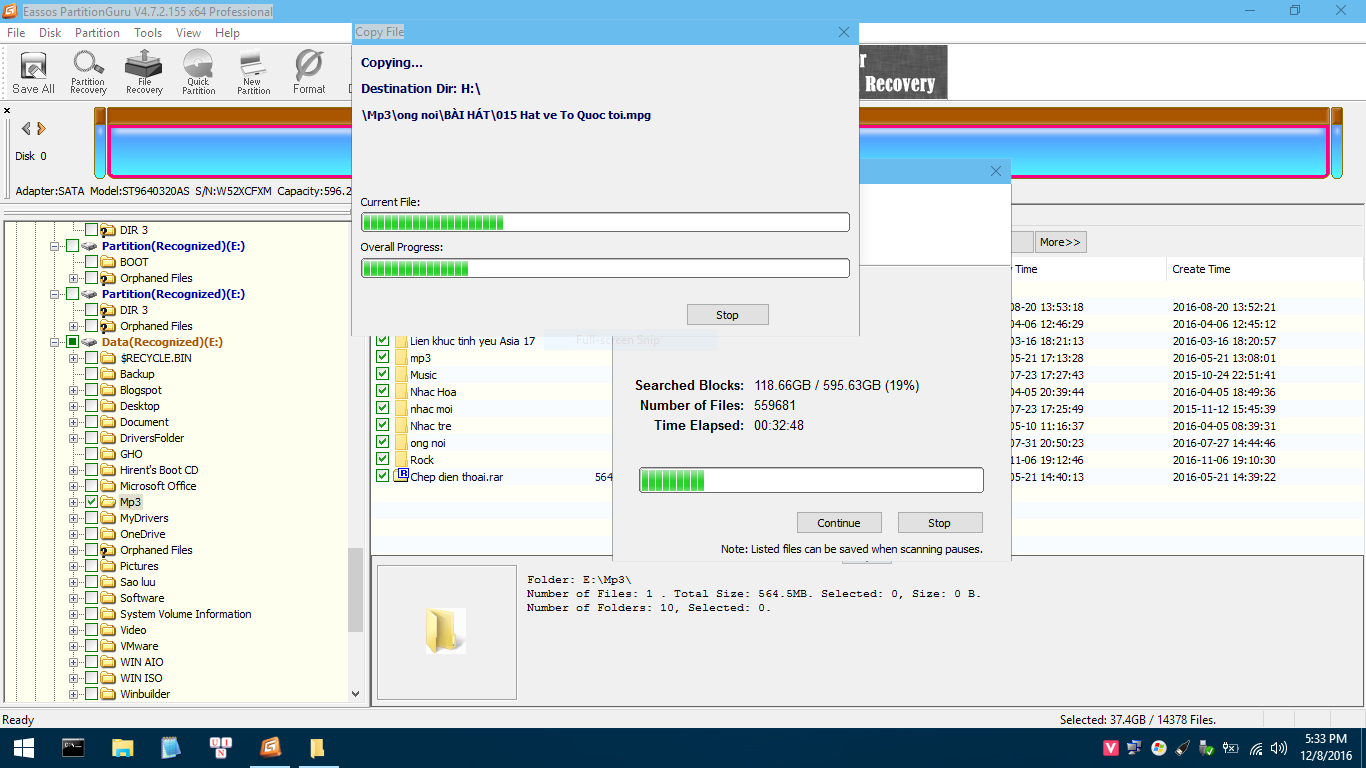The height and width of the screenshot is (768, 1366).
Task: Open the Partition Recovery tool
Action: tap(88, 73)
